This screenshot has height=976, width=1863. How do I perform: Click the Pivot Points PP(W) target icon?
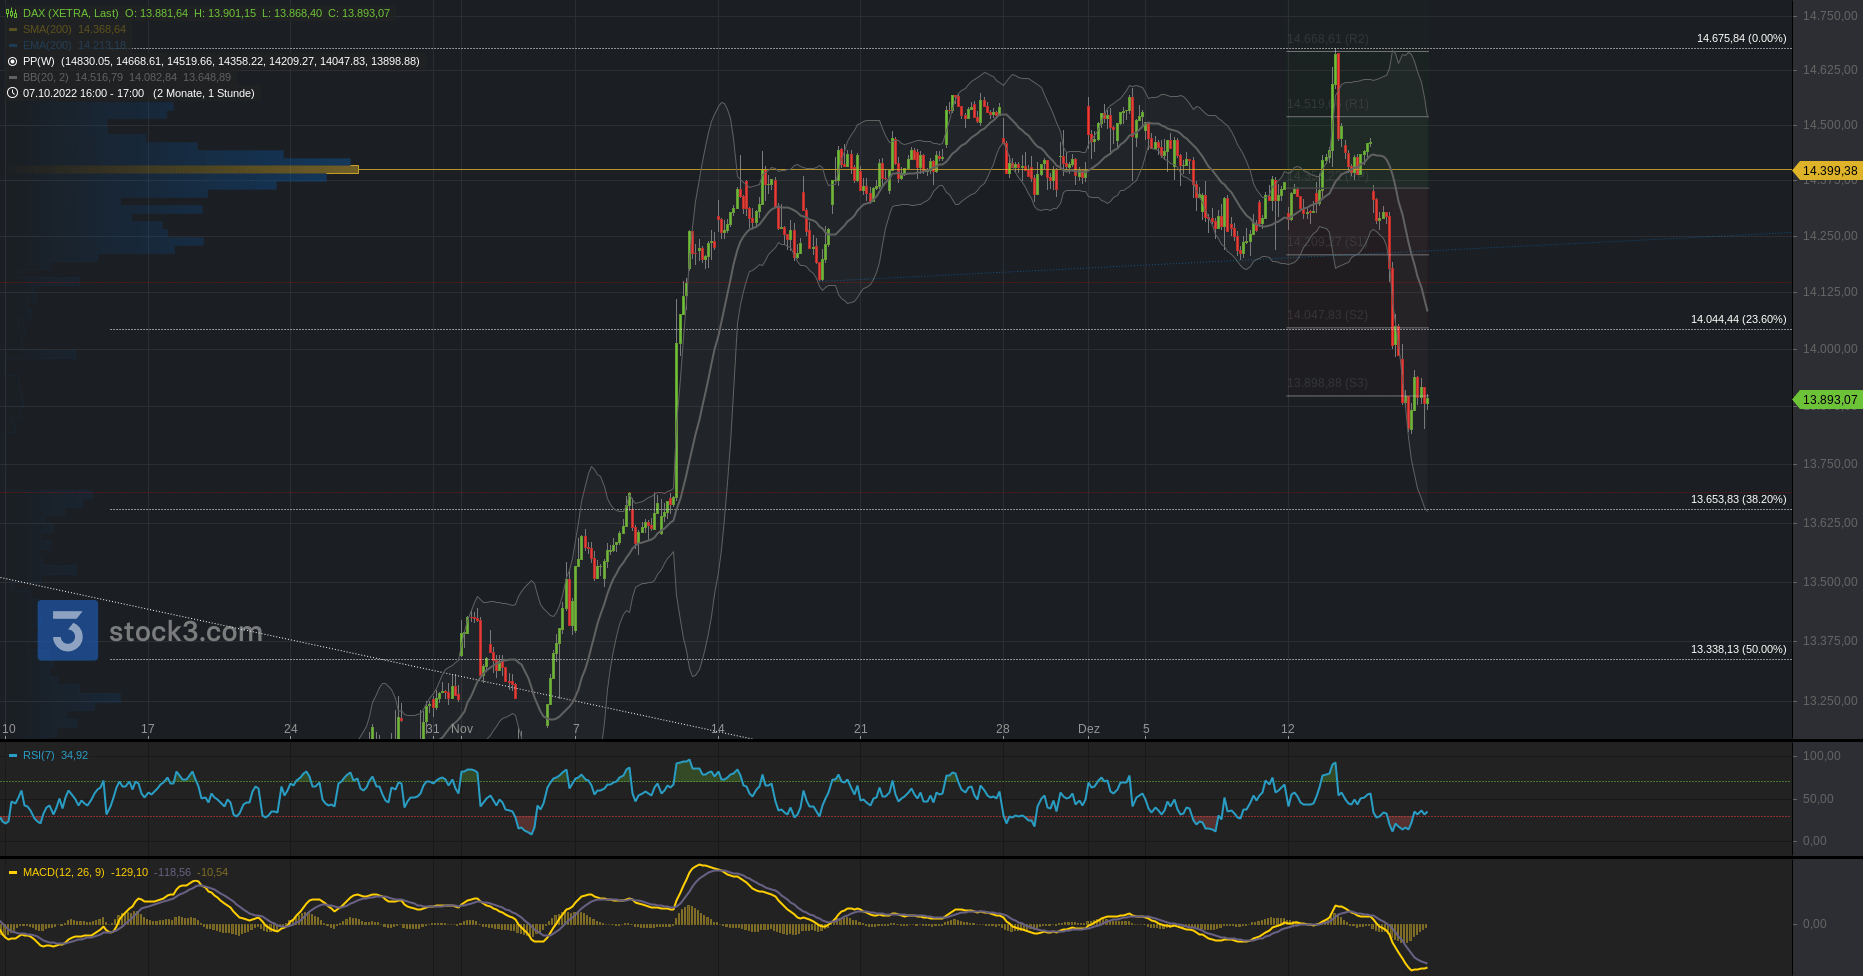pos(12,61)
